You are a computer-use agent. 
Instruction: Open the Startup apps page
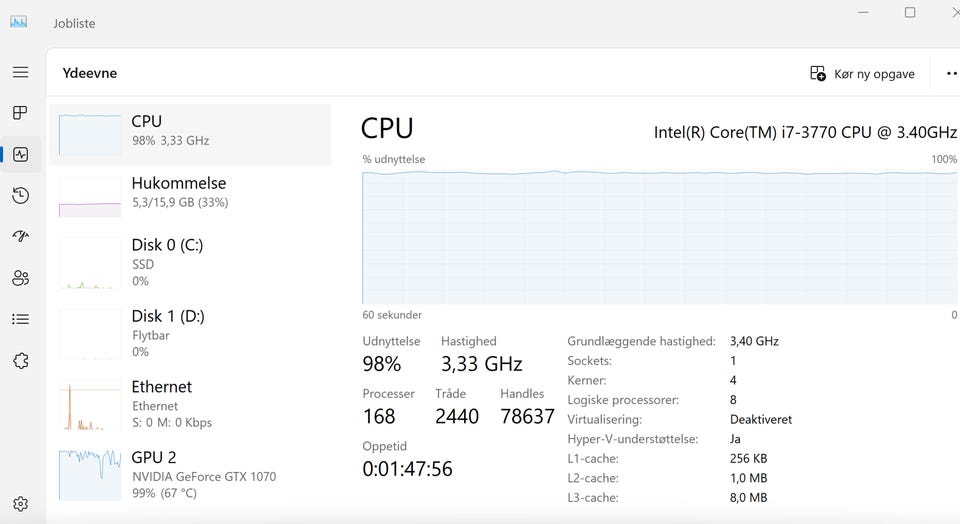tap(20, 236)
